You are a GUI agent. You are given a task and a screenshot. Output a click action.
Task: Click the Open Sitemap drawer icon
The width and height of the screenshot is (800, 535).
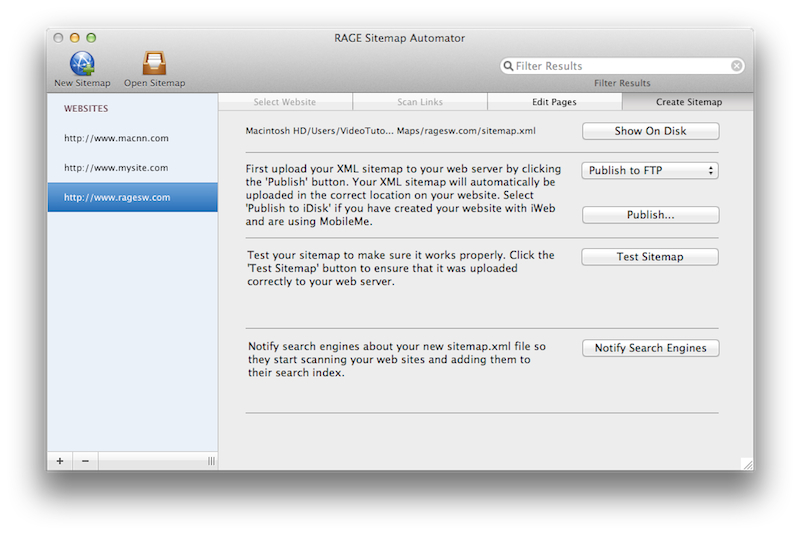coord(154,63)
